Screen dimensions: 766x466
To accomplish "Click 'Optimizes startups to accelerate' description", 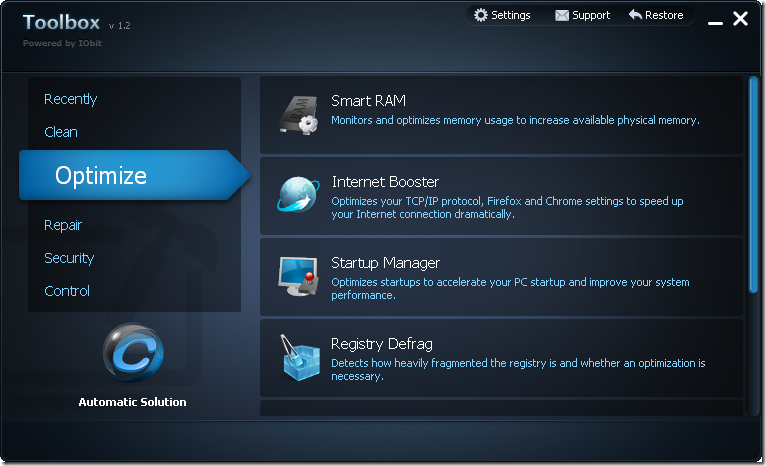I will [x=510, y=289].
